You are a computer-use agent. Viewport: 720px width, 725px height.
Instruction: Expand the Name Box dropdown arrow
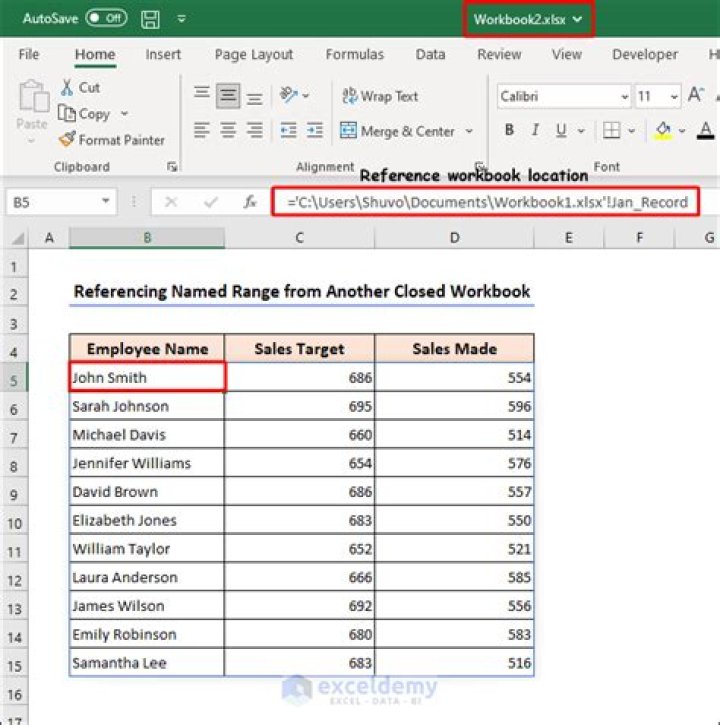pyautogui.click(x=106, y=202)
